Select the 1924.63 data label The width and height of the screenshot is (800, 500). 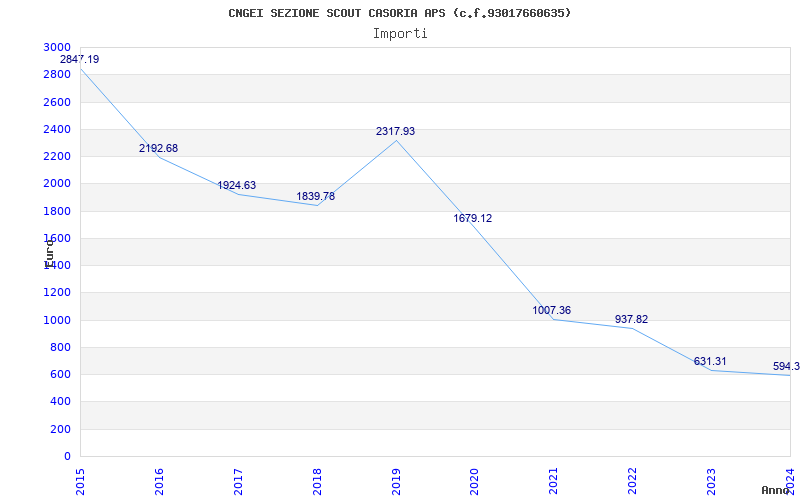pos(237,186)
